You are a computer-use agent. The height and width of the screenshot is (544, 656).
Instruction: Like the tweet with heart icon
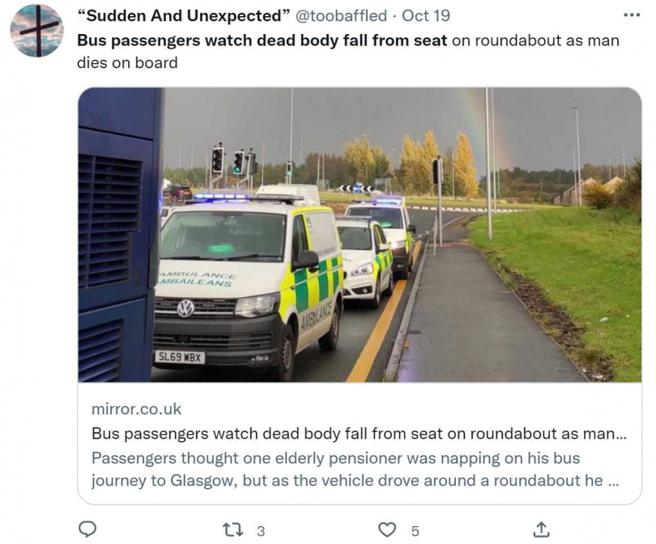(x=387, y=530)
